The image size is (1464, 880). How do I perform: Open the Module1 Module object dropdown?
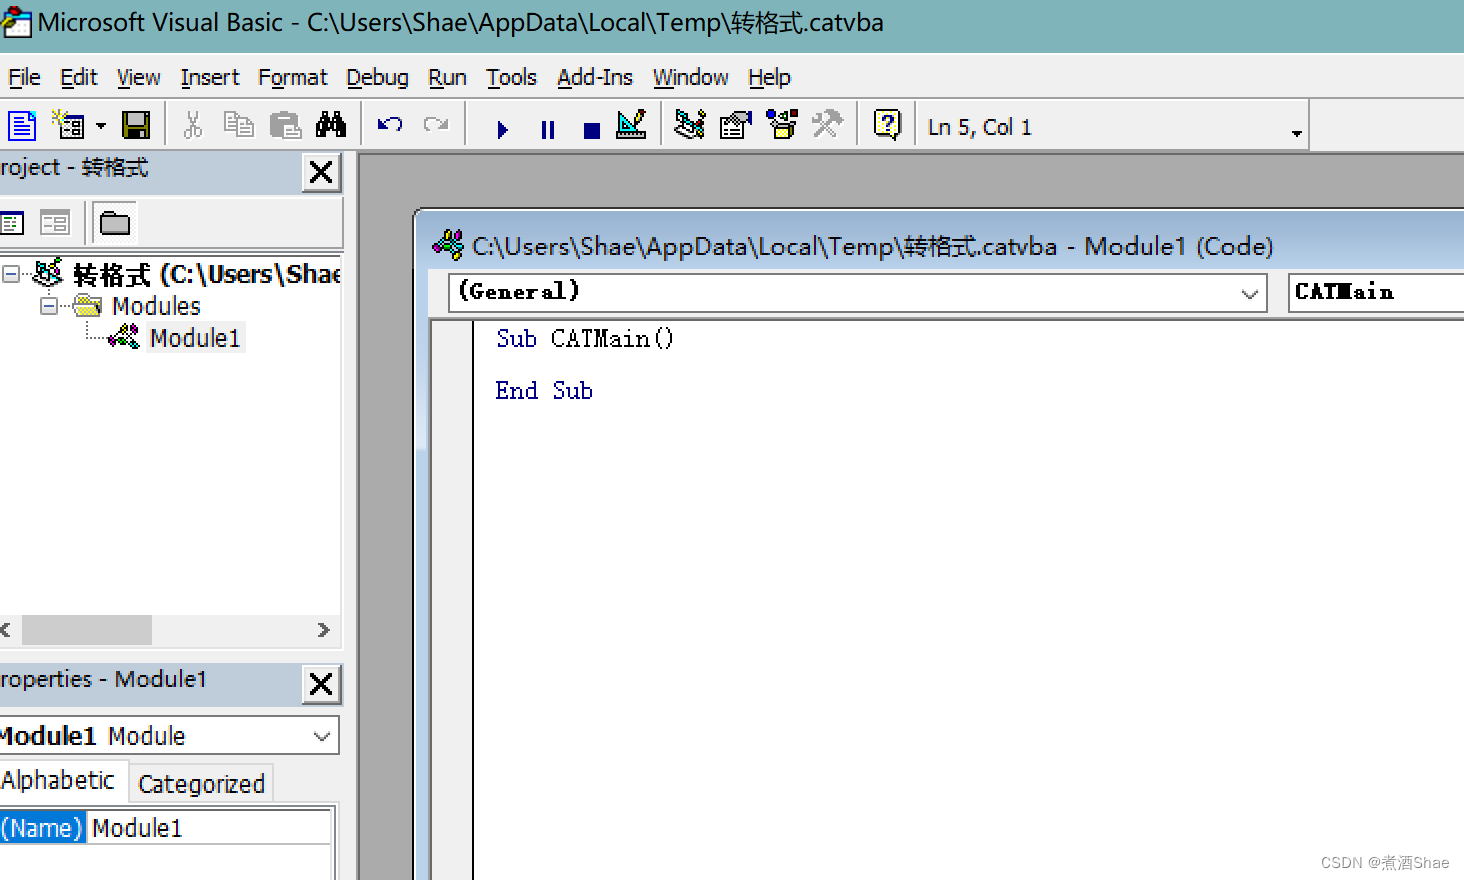(x=322, y=736)
